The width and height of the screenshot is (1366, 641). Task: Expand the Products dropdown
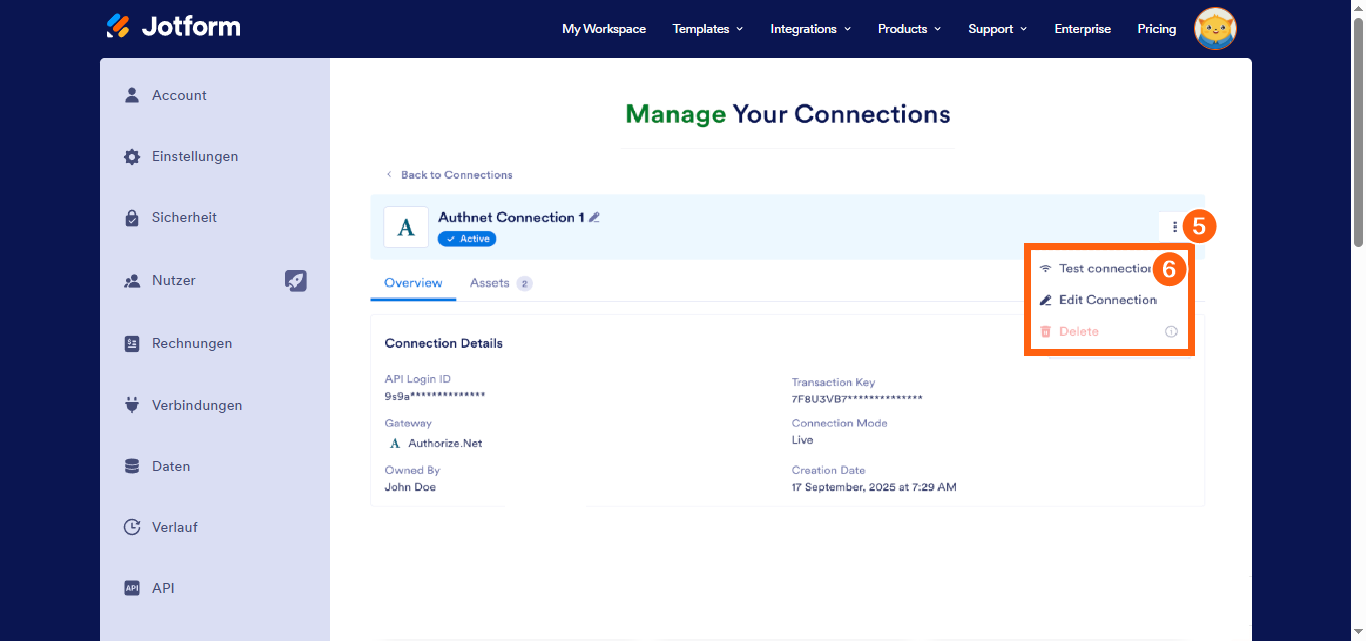pos(909,29)
